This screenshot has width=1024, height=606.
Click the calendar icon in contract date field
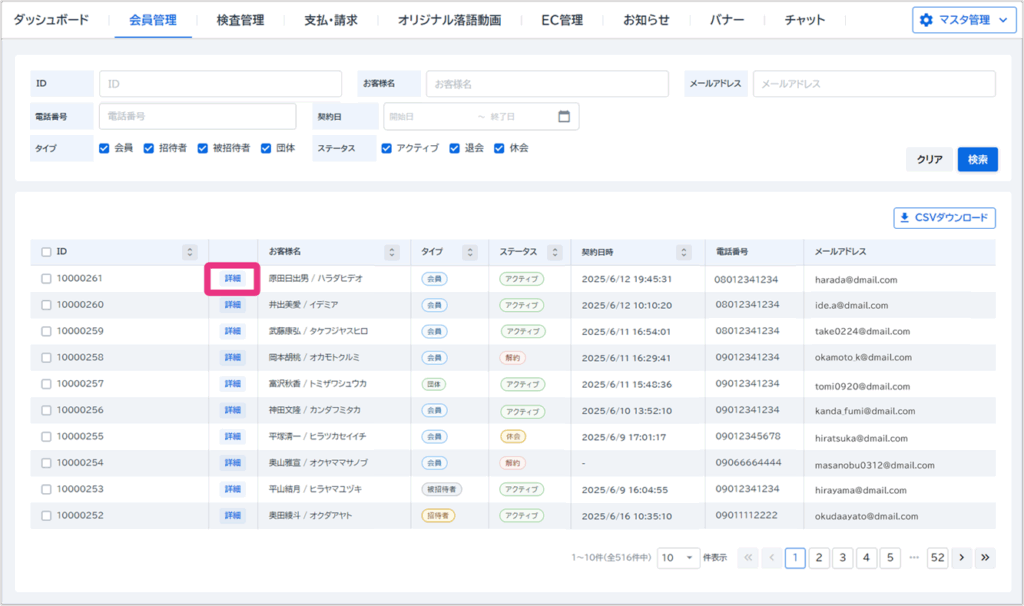564,116
